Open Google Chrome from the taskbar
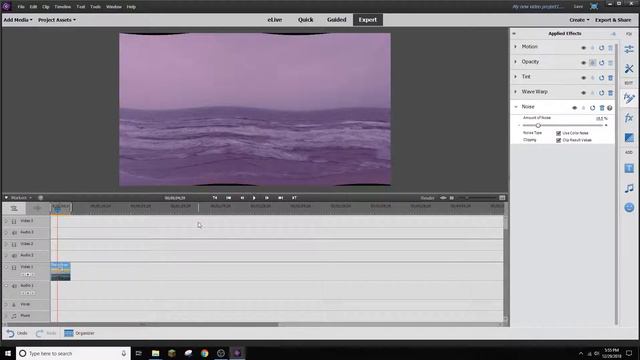Viewport: 640px width, 360px height. click(x=204, y=353)
